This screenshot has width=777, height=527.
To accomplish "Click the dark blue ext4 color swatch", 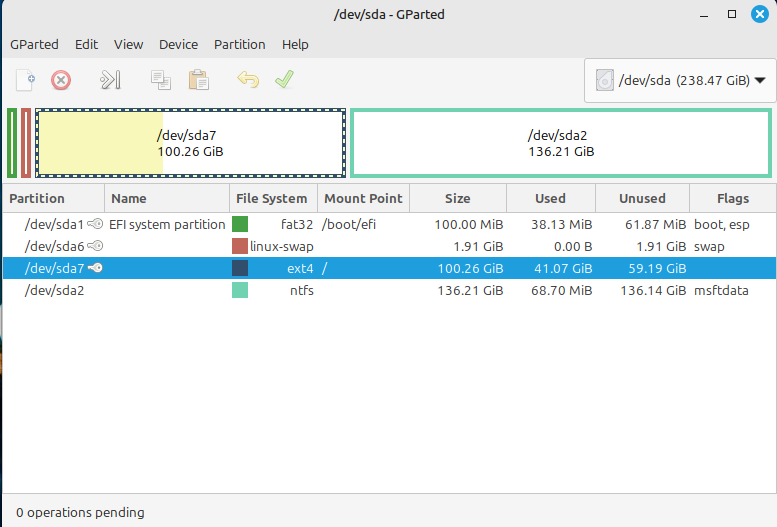I will point(240,268).
